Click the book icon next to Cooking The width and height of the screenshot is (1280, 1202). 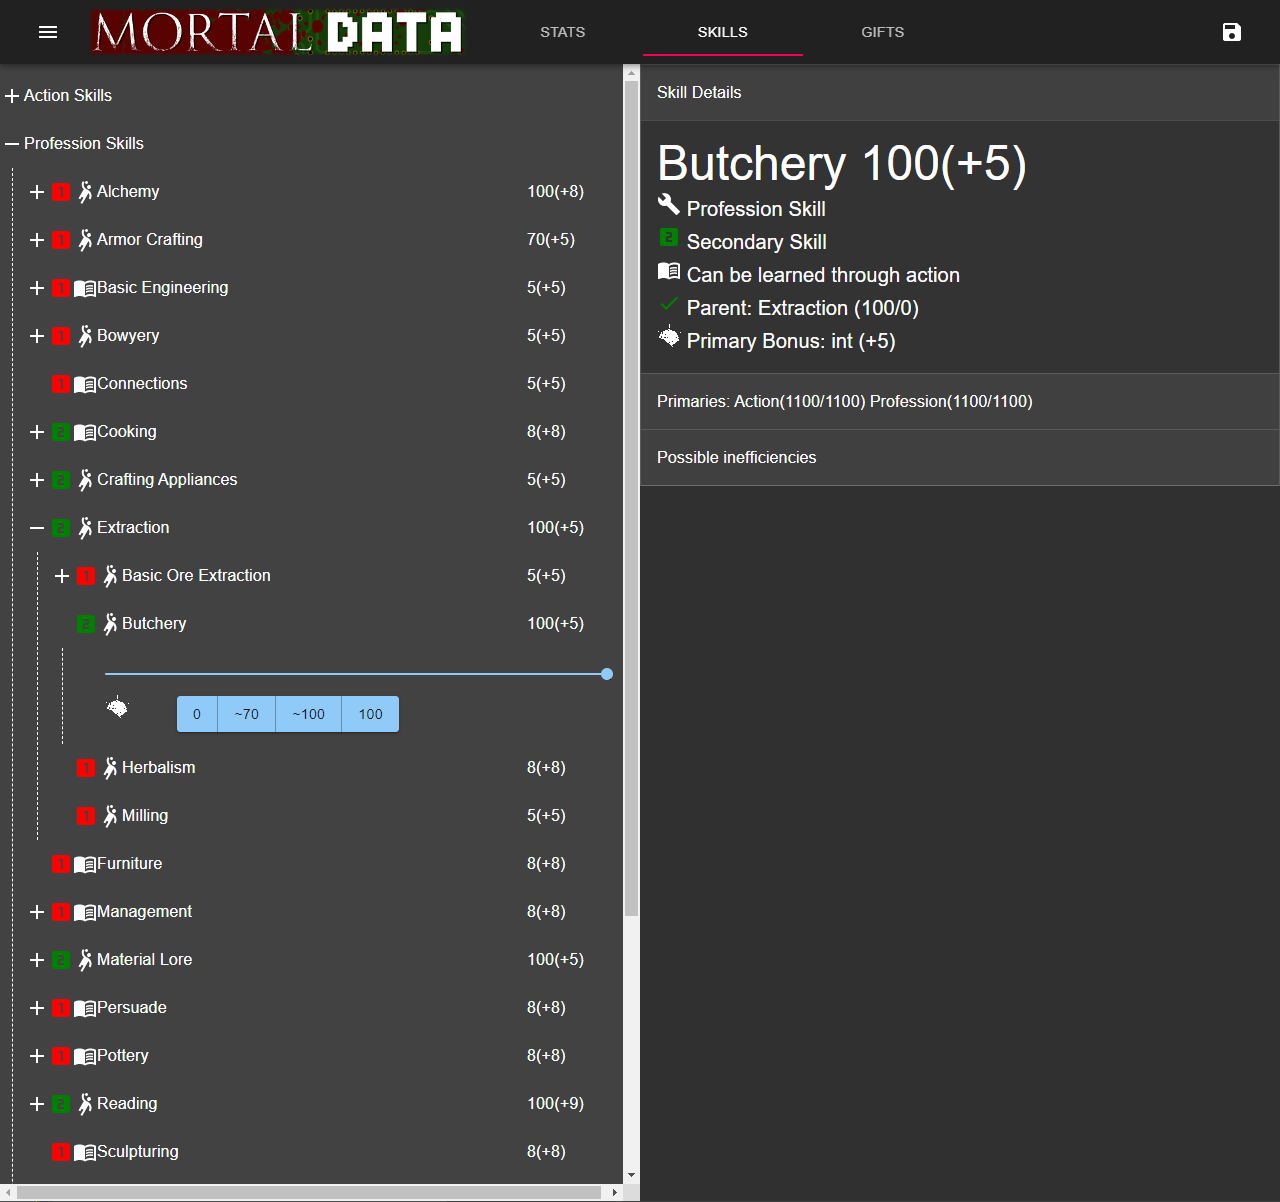coord(85,432)
